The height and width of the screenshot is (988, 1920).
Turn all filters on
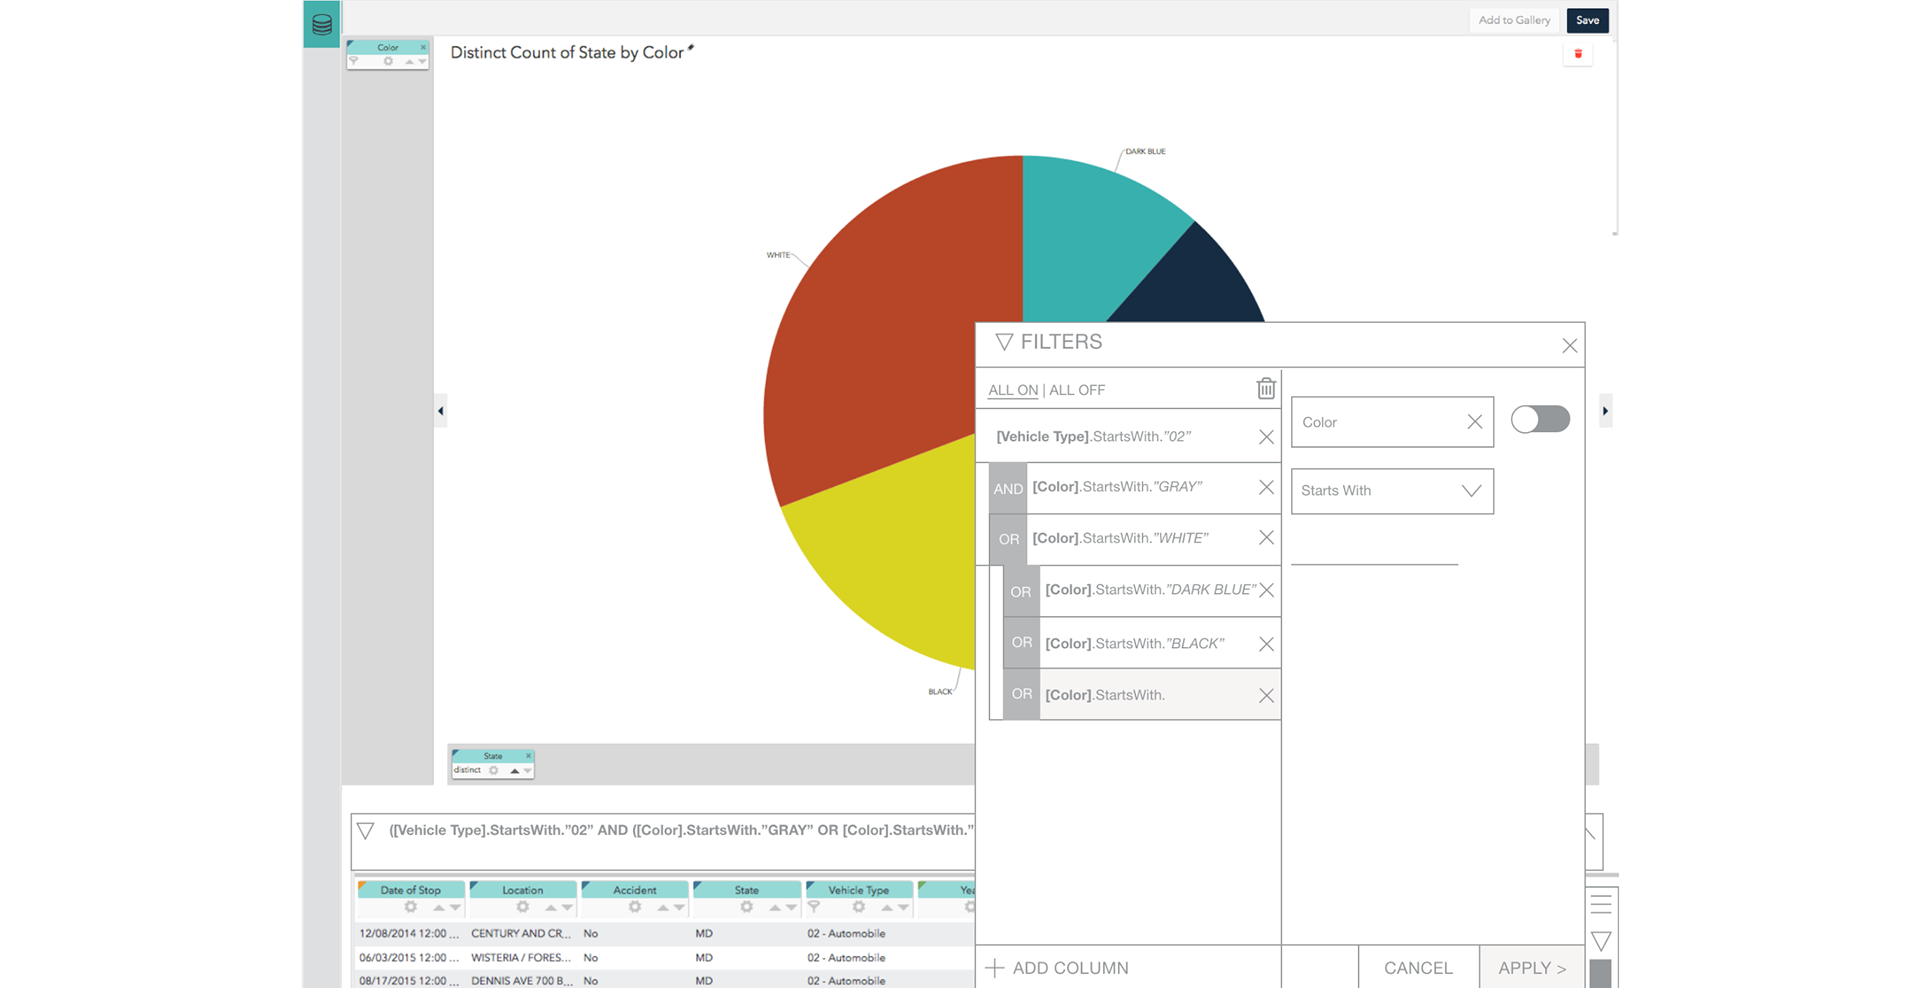(1013, 390)
